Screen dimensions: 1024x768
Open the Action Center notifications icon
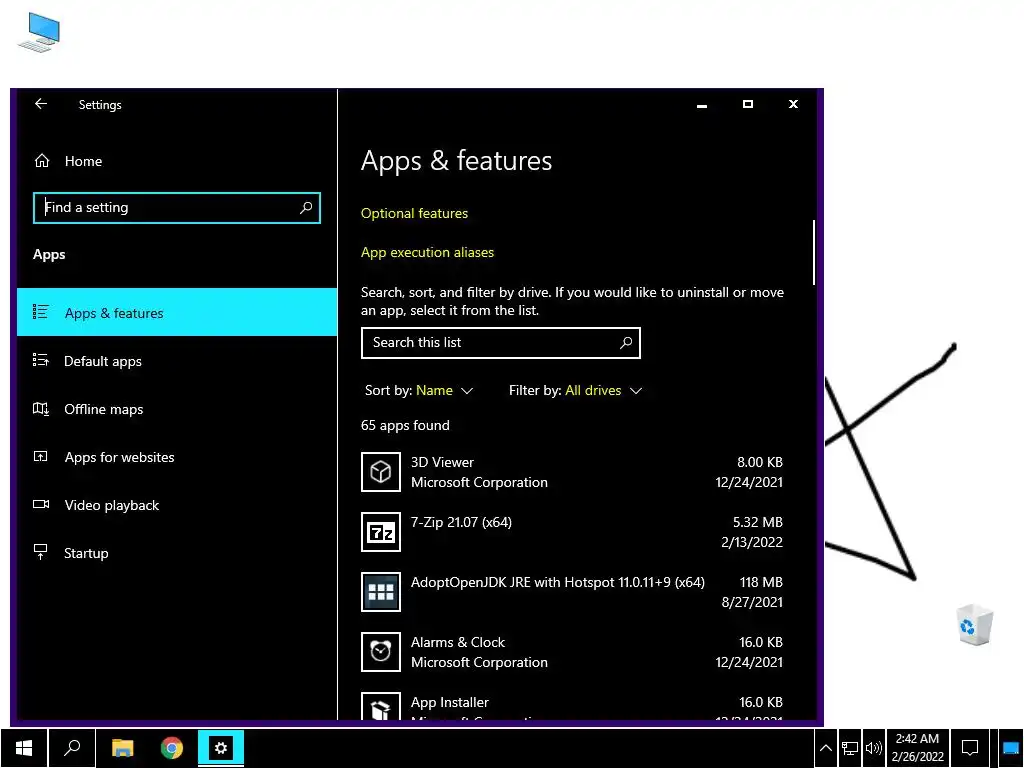point(970,748)
